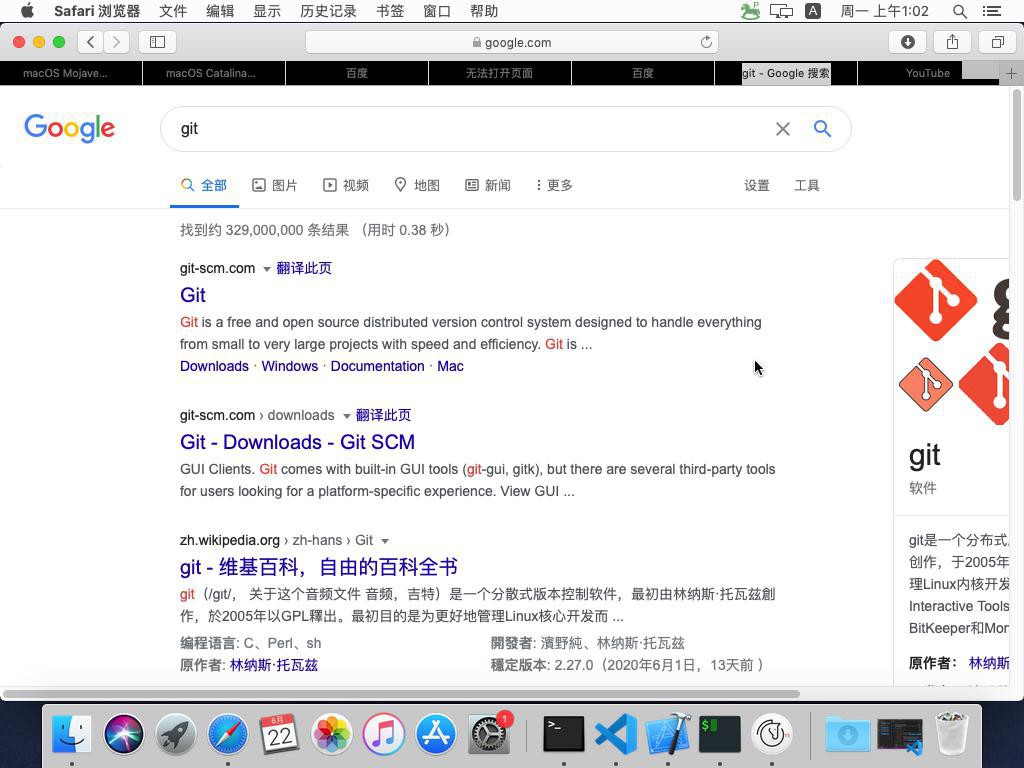Screen dimensions: 1024x768
Task: Show the Safari tab overview
Action: pyautogui.click(x=997, y=42)
